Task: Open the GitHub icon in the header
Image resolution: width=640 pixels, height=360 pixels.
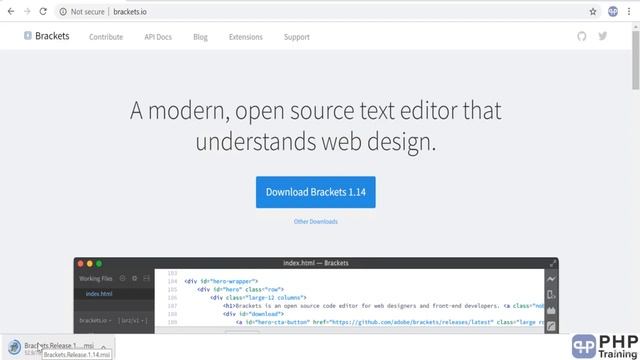Action: coord(582,36)
